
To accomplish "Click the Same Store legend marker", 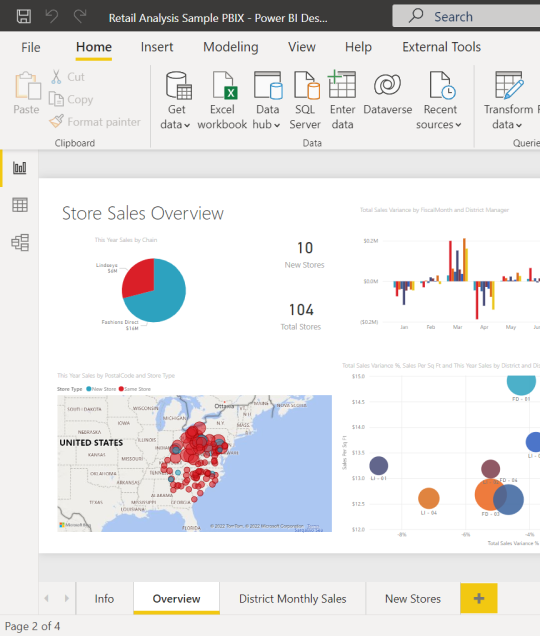I will click(x=121, y=389).
